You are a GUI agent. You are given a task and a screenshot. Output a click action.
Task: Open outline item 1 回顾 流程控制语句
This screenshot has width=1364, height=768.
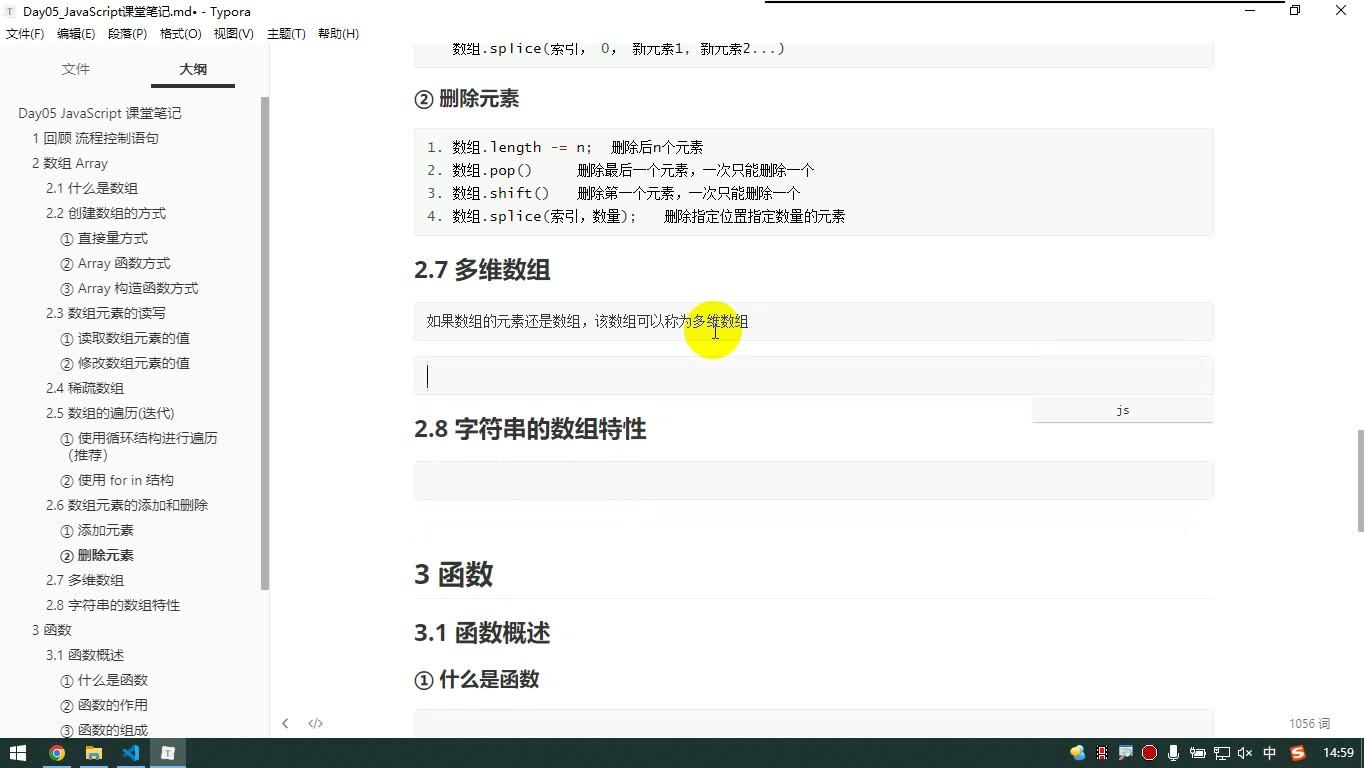coord(95,138)
